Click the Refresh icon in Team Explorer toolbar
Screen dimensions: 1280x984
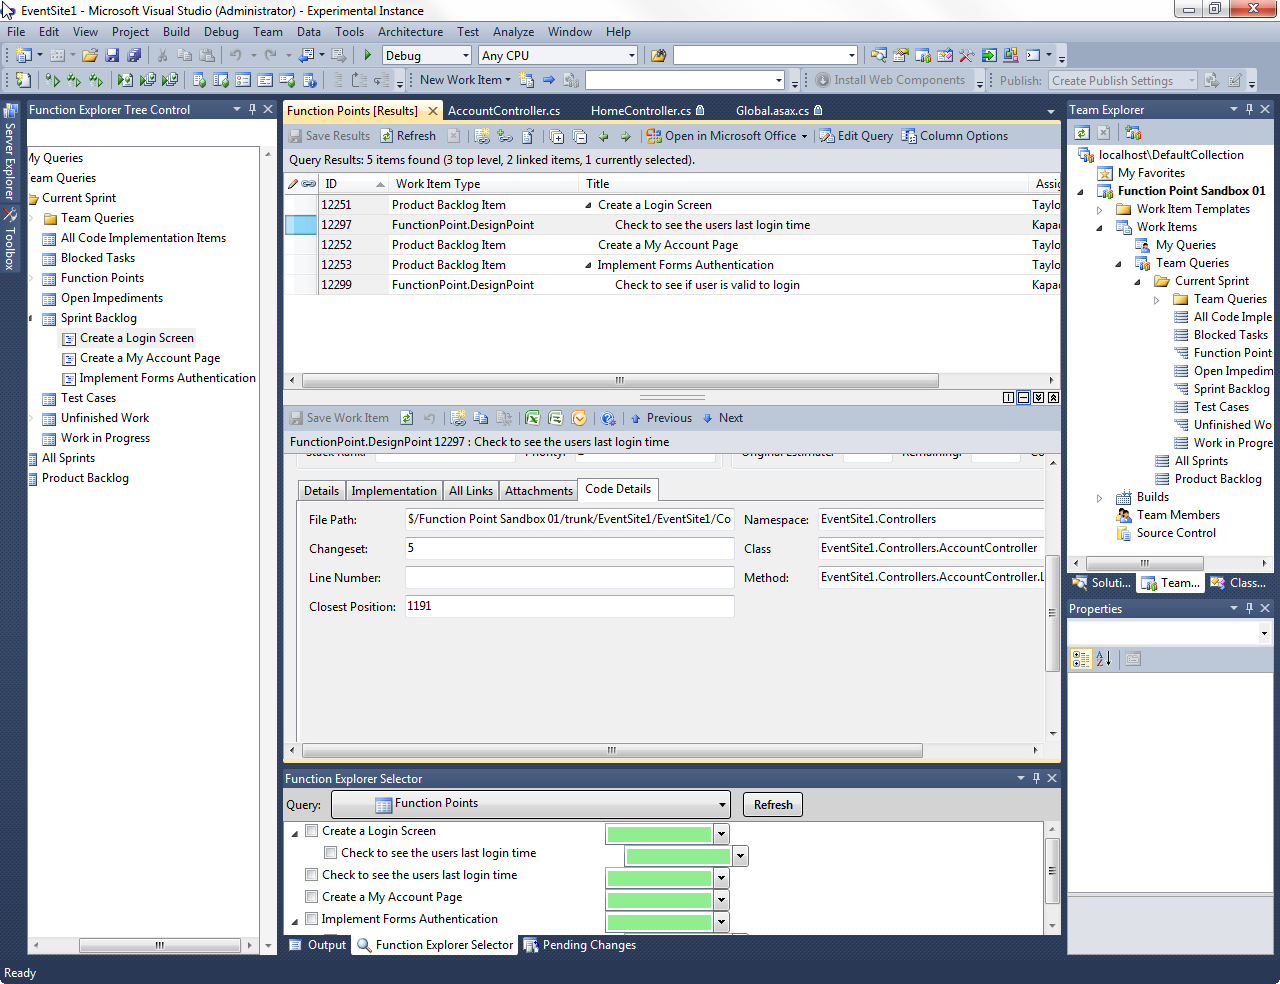click(x=1082, y=132)
